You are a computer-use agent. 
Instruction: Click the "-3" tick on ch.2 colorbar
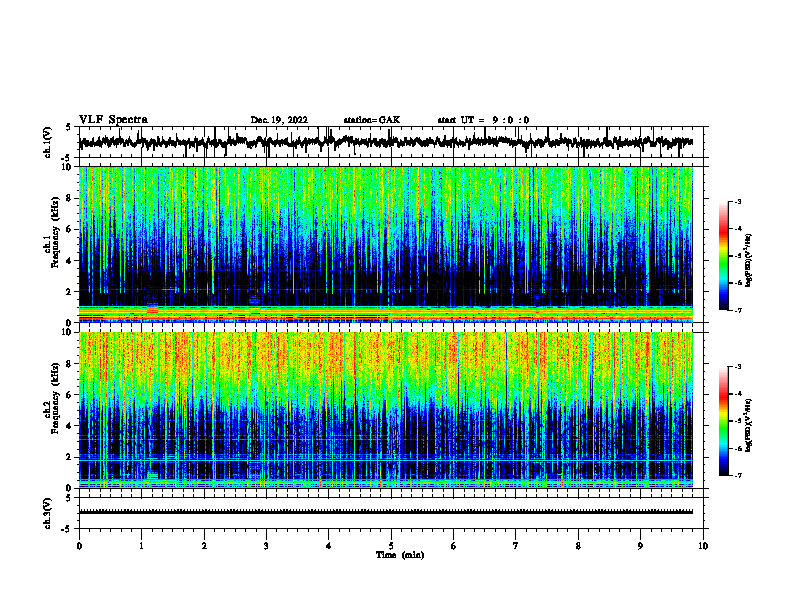point(738,367)
